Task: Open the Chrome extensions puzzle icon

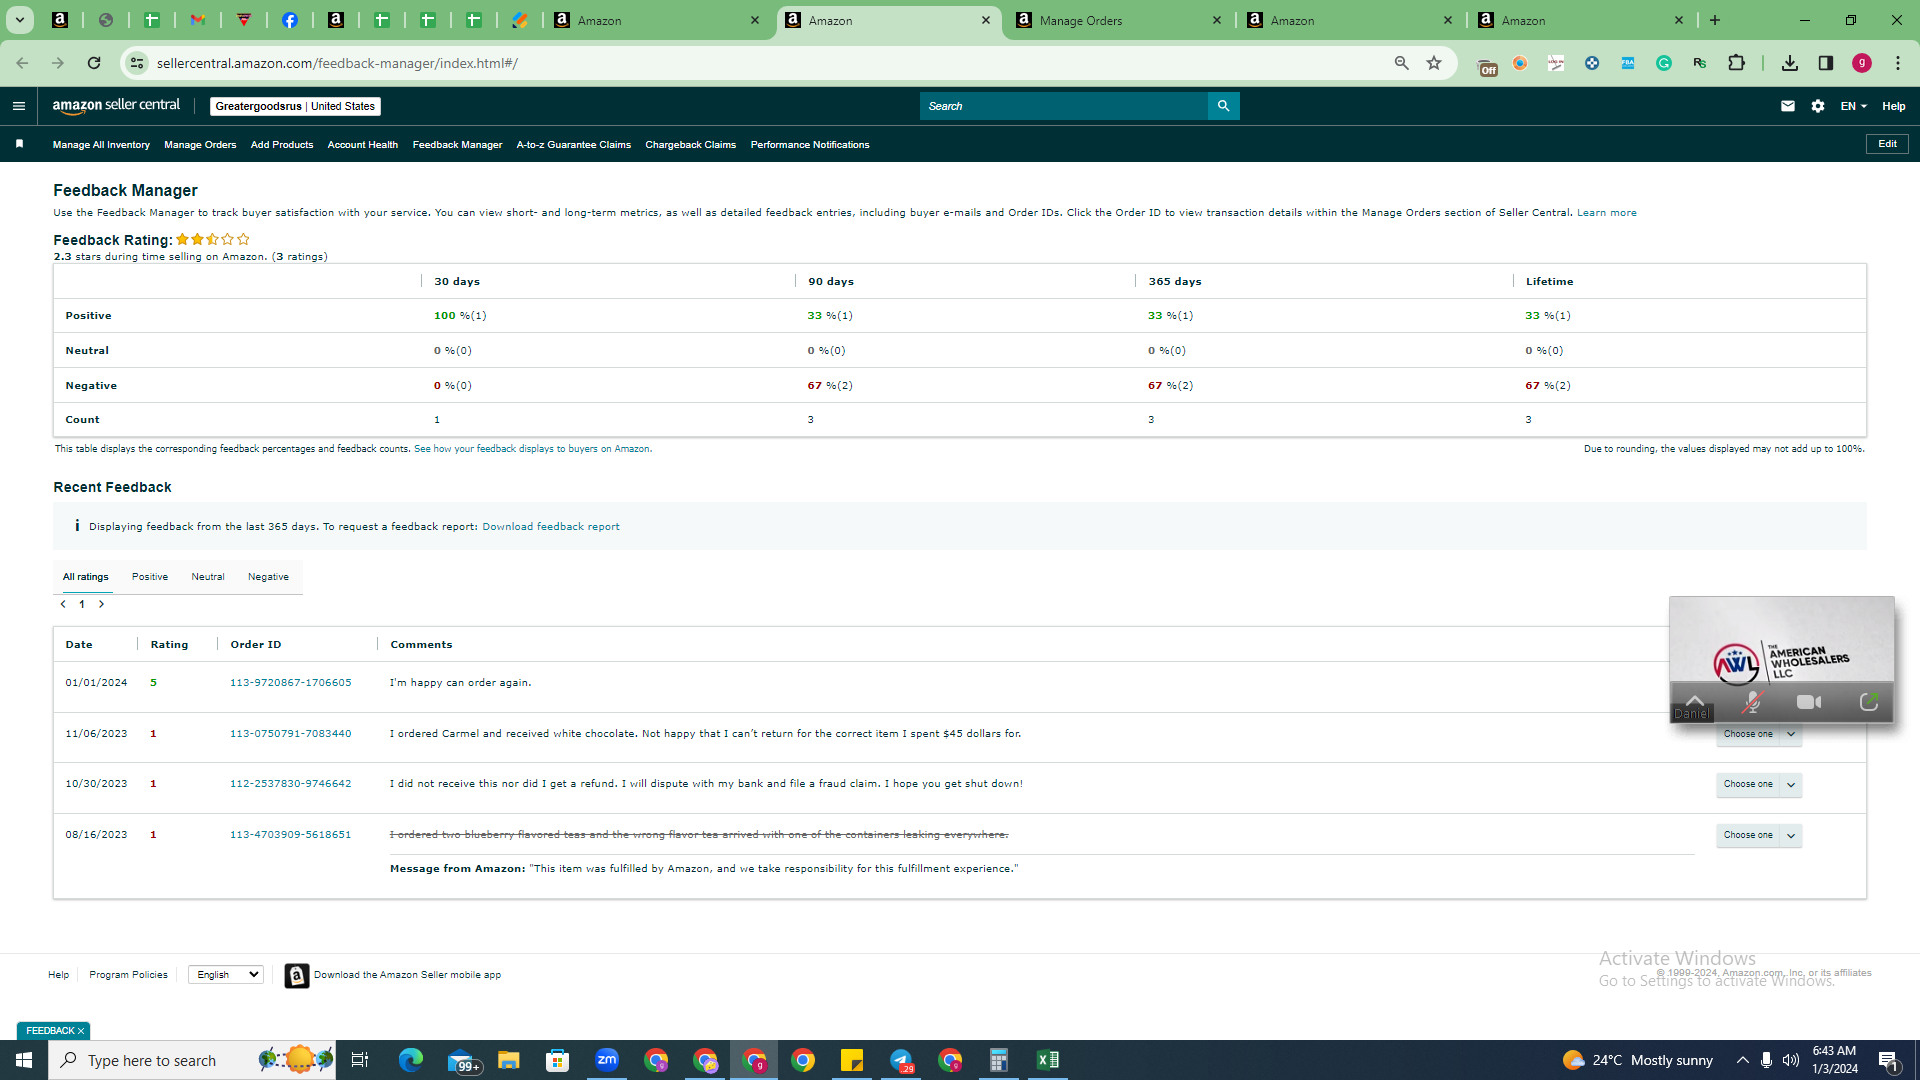Action: coord(1736,63)
